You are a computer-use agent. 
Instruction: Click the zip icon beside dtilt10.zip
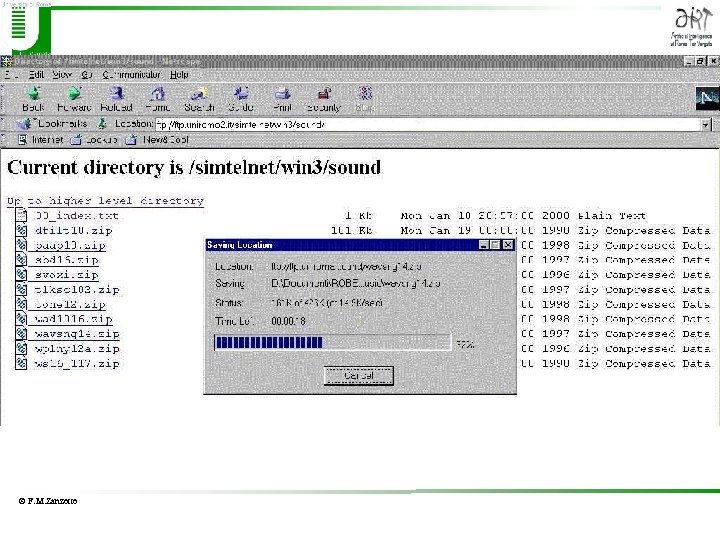pos(21,230)
